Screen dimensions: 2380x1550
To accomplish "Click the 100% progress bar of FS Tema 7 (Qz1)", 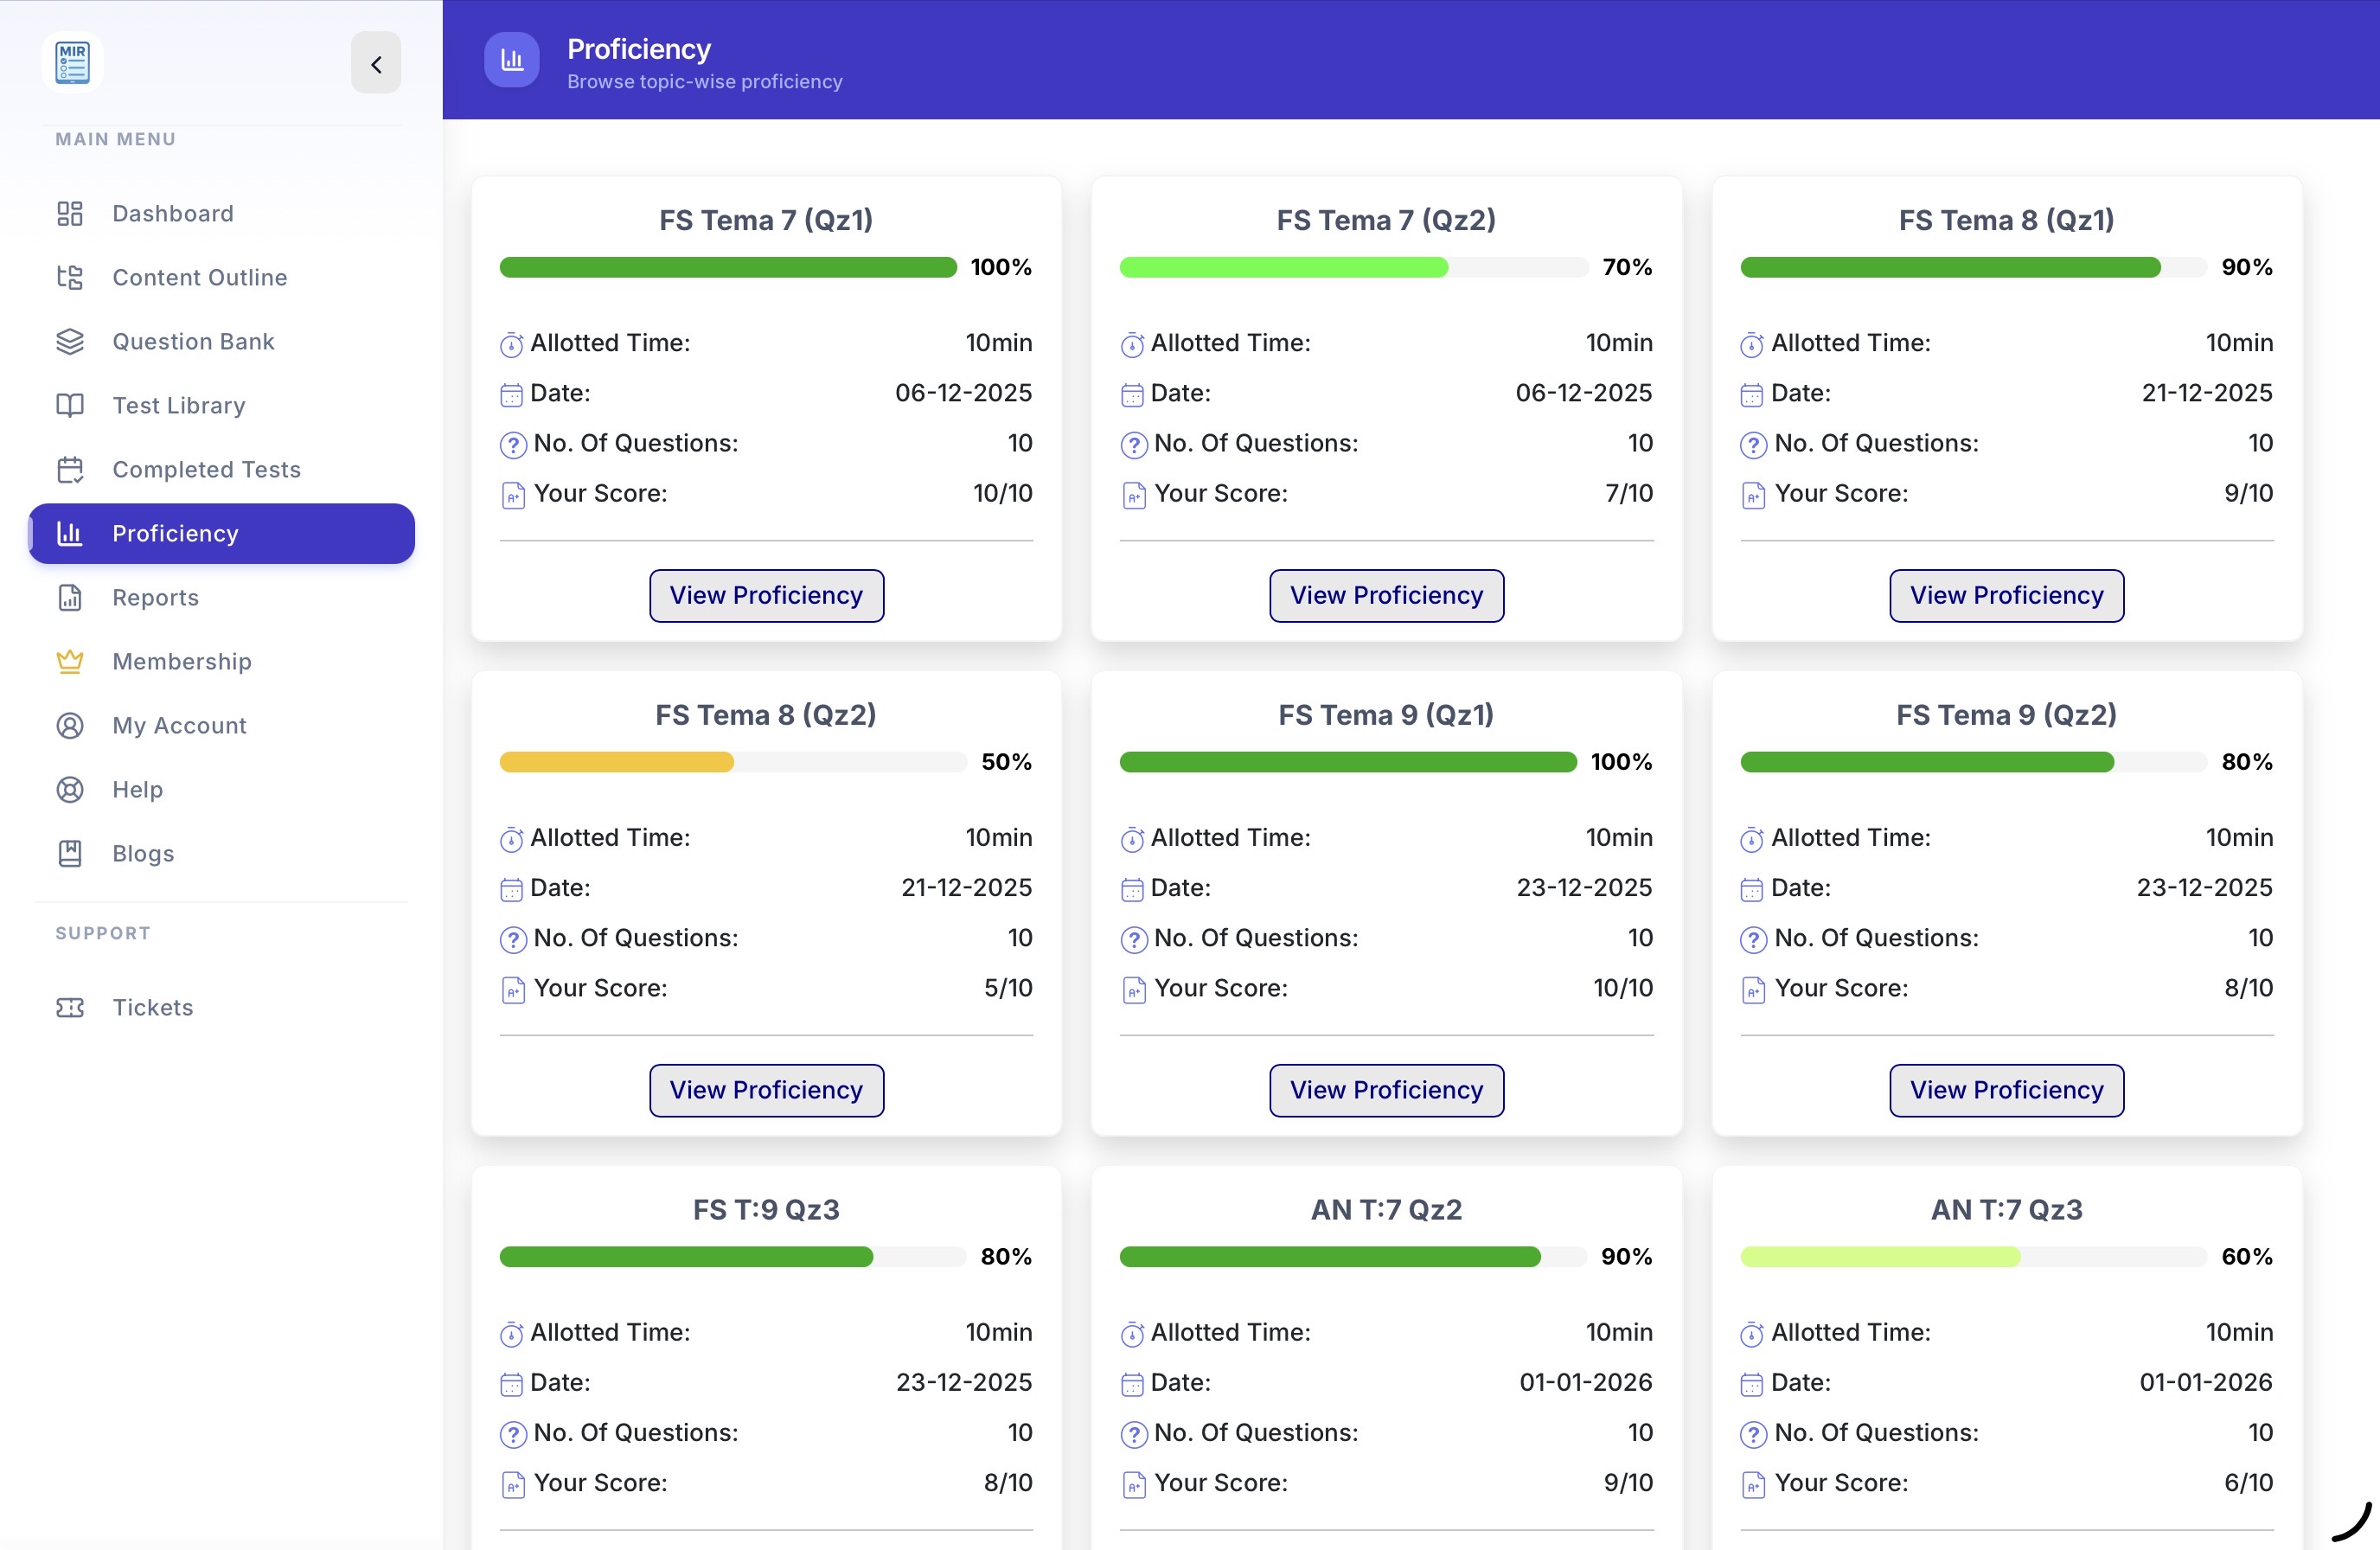I will tap(728, 267).
